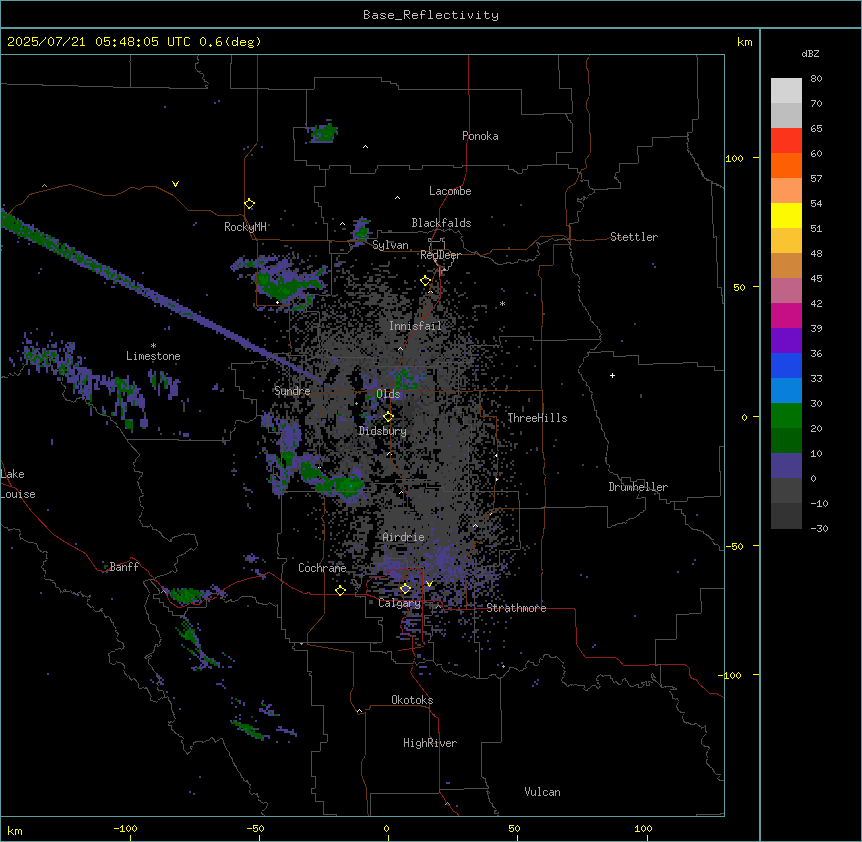Click the Stettler city label
The image size is (862, 842).
[x=634, y=237]
